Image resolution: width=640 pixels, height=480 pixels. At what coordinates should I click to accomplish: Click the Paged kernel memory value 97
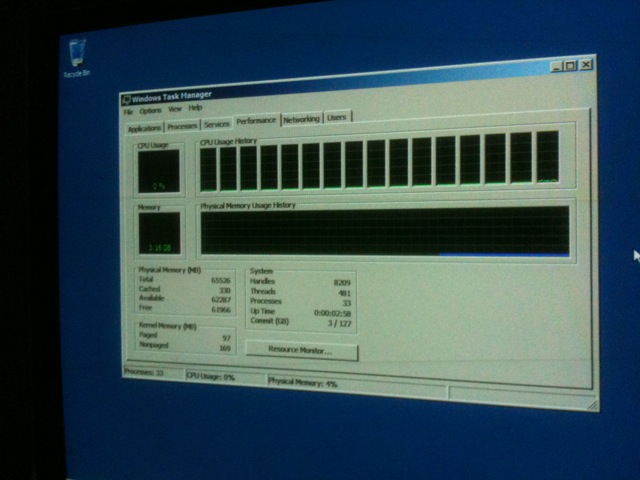tap(227, 338)
